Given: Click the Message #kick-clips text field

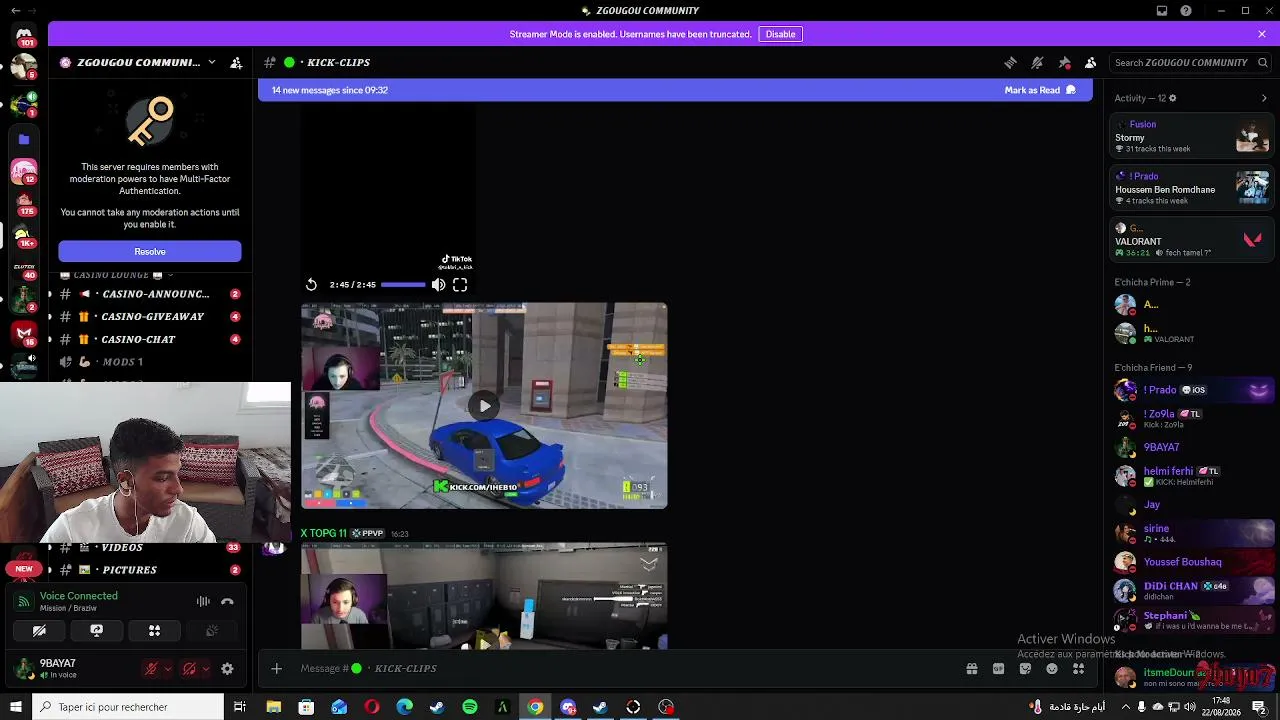Looking at the screenshot, I should 620,668.
